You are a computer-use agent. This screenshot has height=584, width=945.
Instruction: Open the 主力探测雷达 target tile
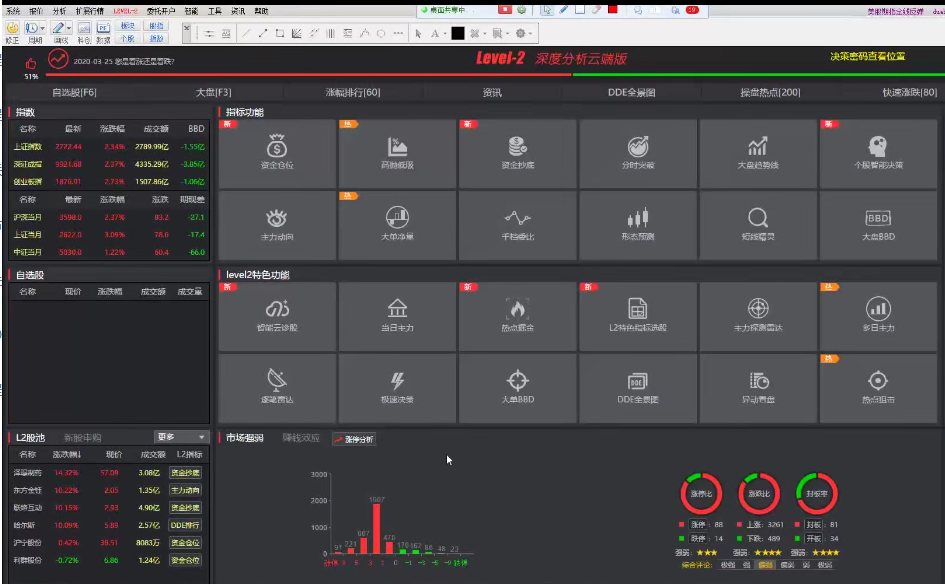pos(758,316)
